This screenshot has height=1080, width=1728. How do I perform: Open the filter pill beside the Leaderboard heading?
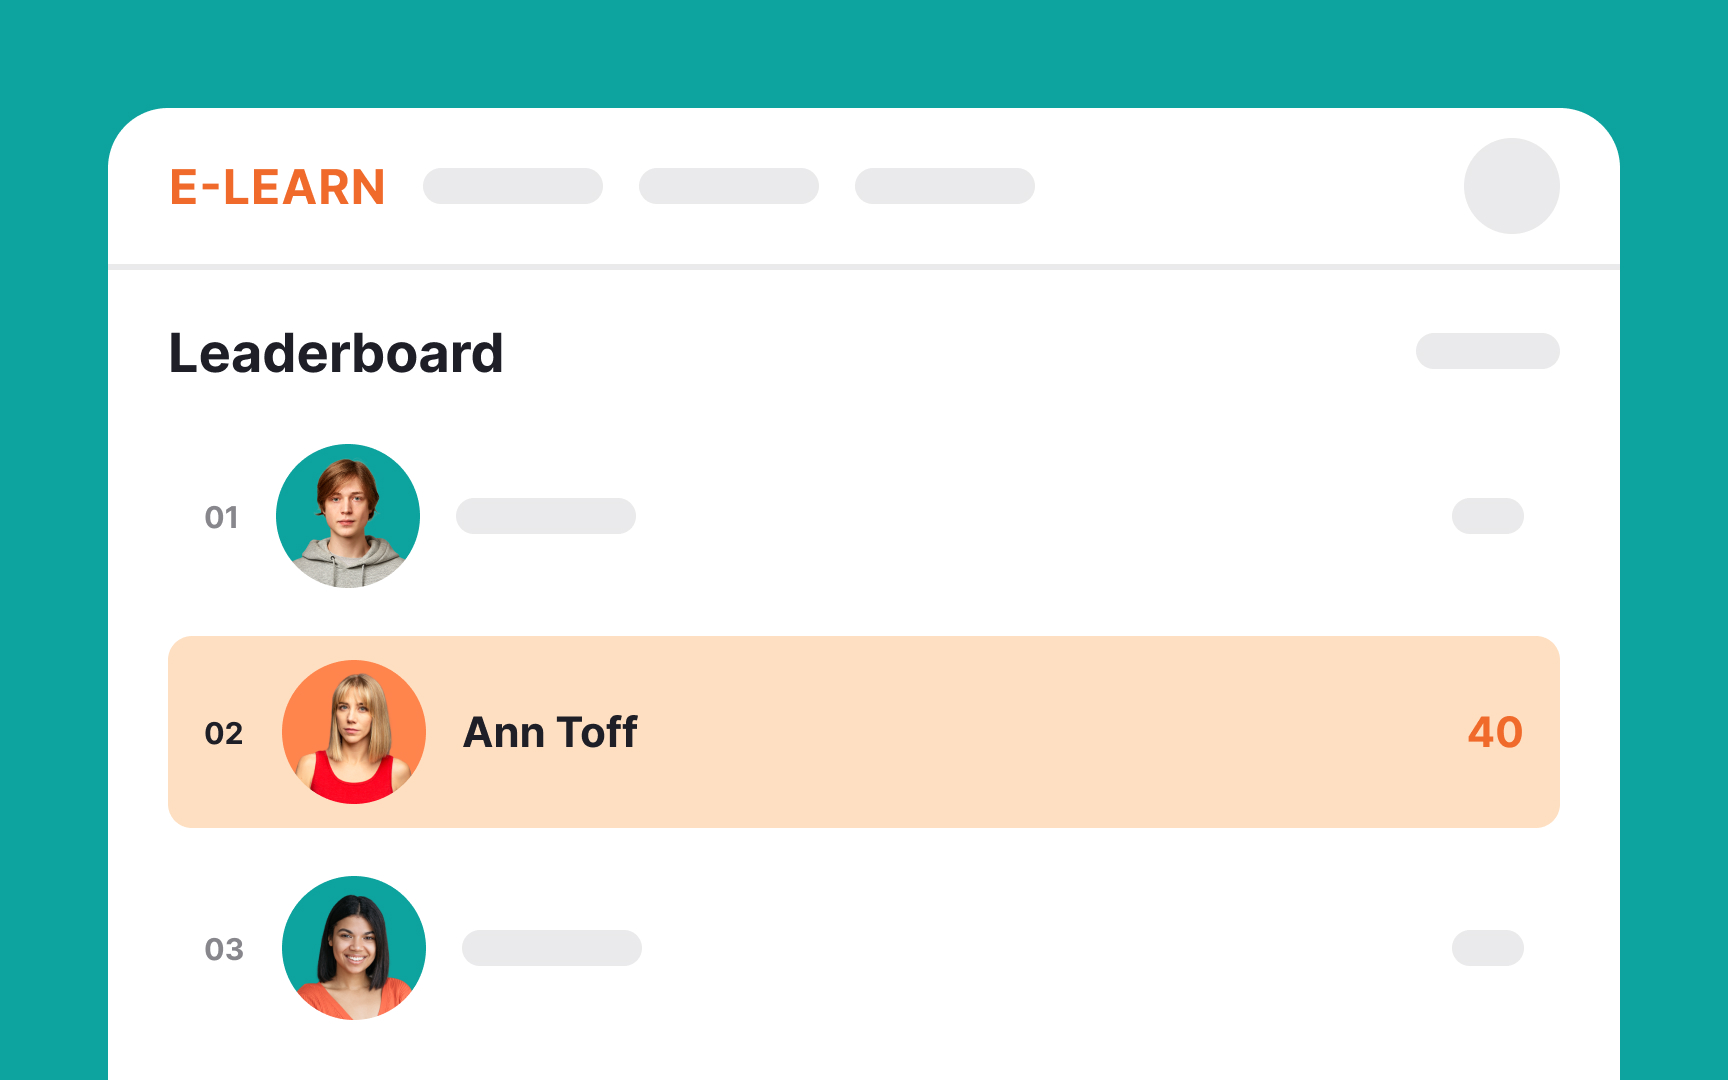[1487, 351]
